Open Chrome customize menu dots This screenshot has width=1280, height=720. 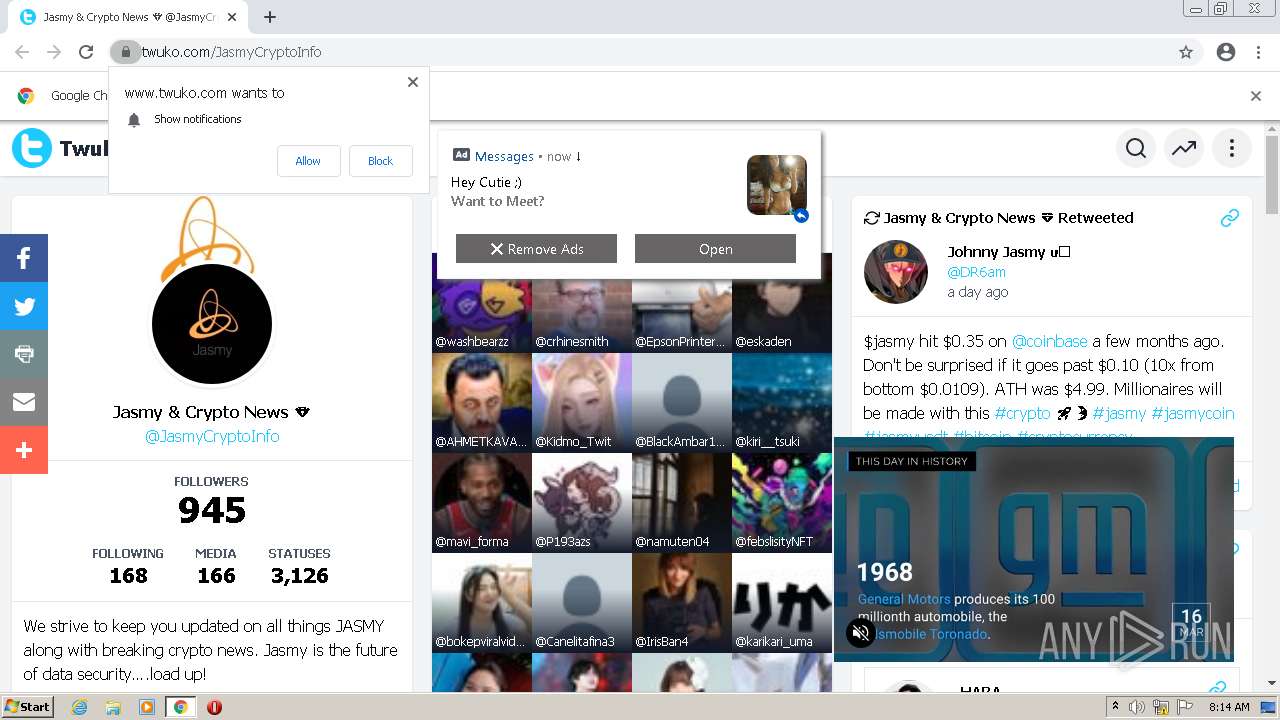tap(1258, 52)
